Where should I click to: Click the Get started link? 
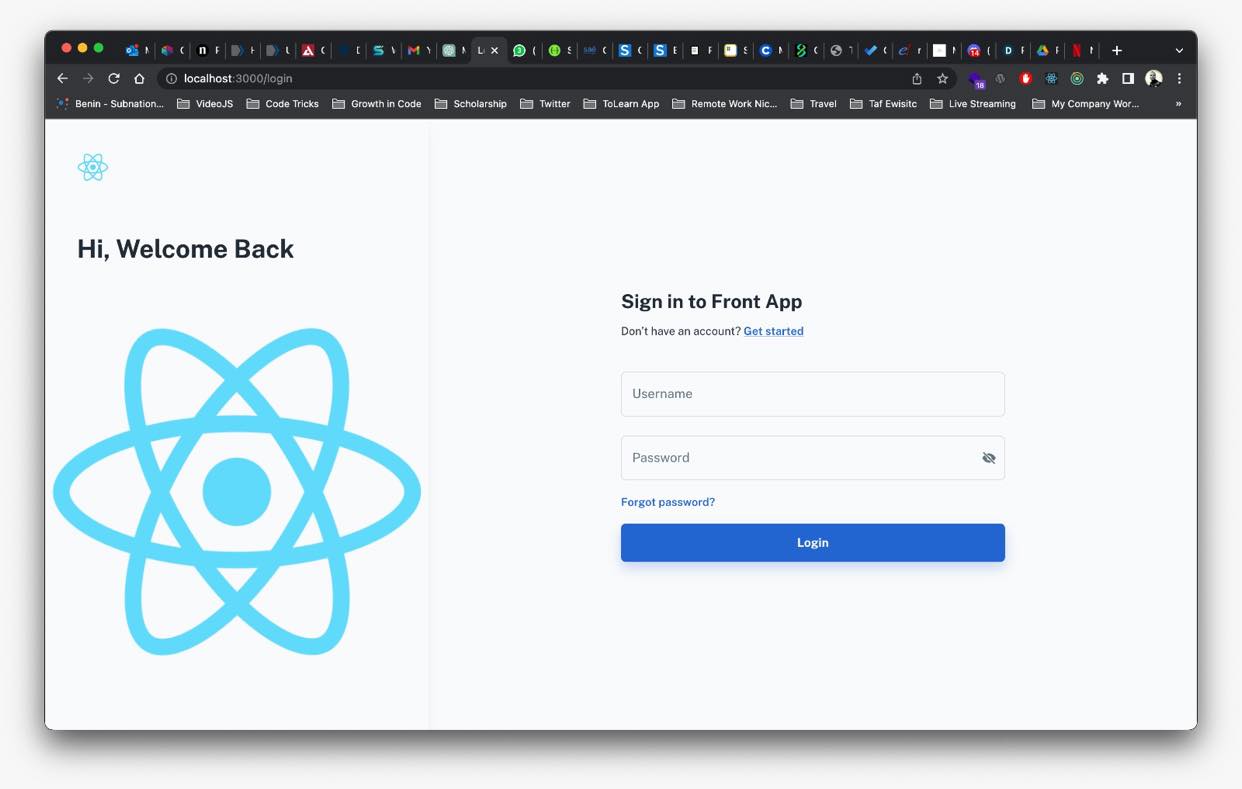pyautogui.click(x=773, y=331)
